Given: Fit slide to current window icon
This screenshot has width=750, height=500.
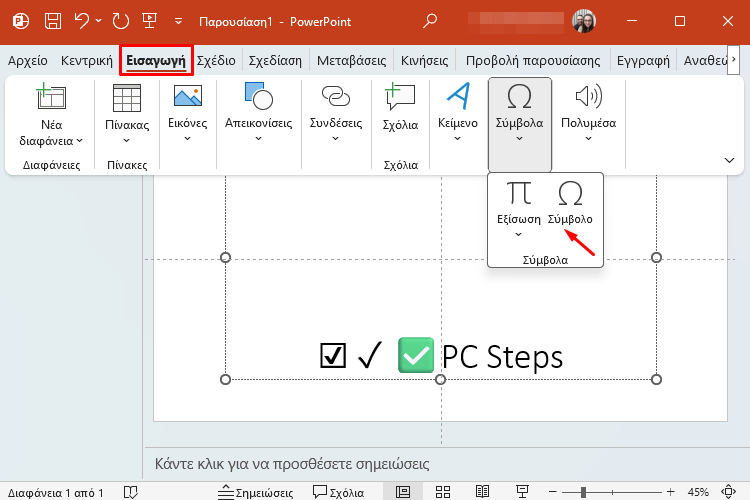Looking at the screenshot, I should coord(728,492).
